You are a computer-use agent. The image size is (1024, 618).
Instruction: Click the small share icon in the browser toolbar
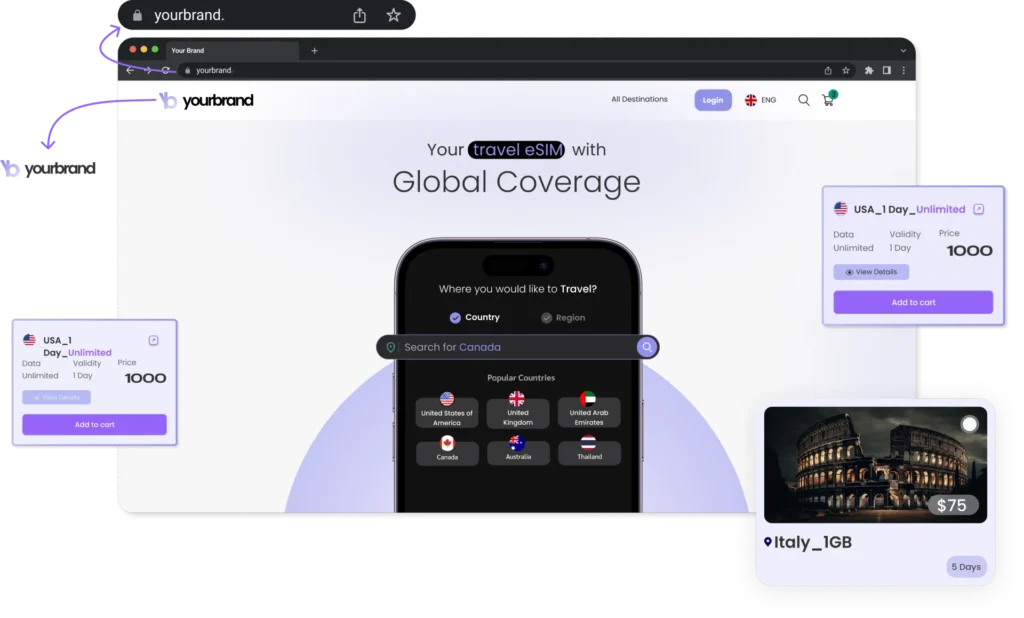(828, 71)
